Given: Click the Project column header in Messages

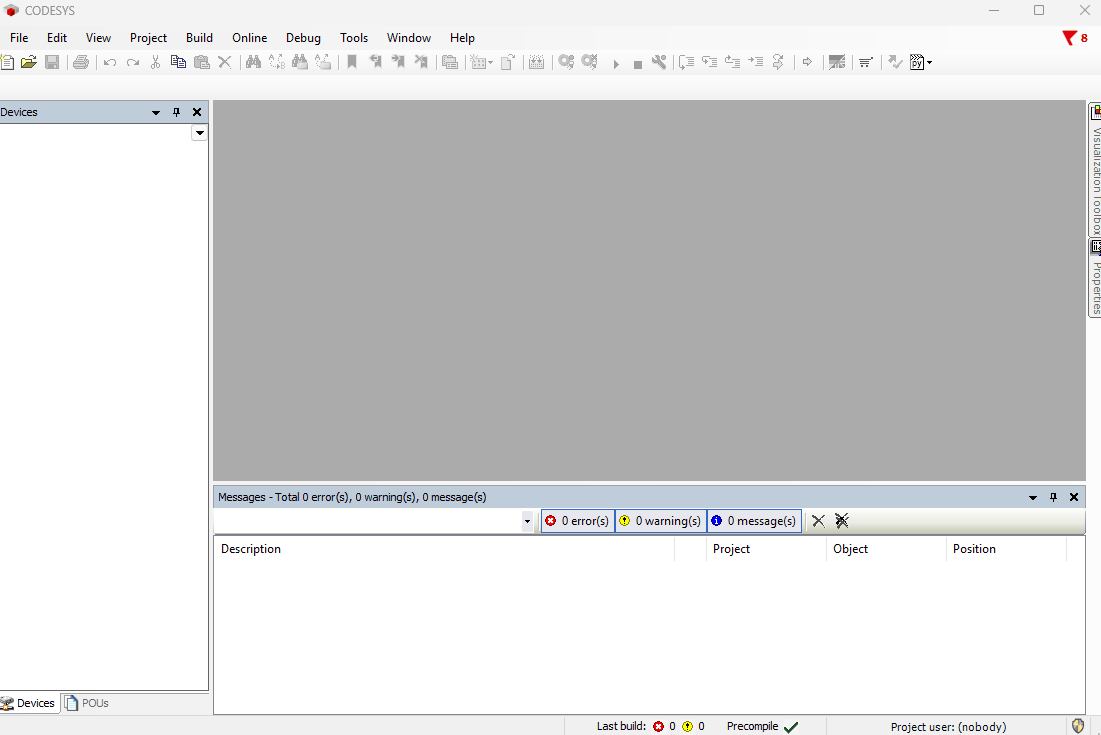Looking at the screenshot, I should coord(766,549).
